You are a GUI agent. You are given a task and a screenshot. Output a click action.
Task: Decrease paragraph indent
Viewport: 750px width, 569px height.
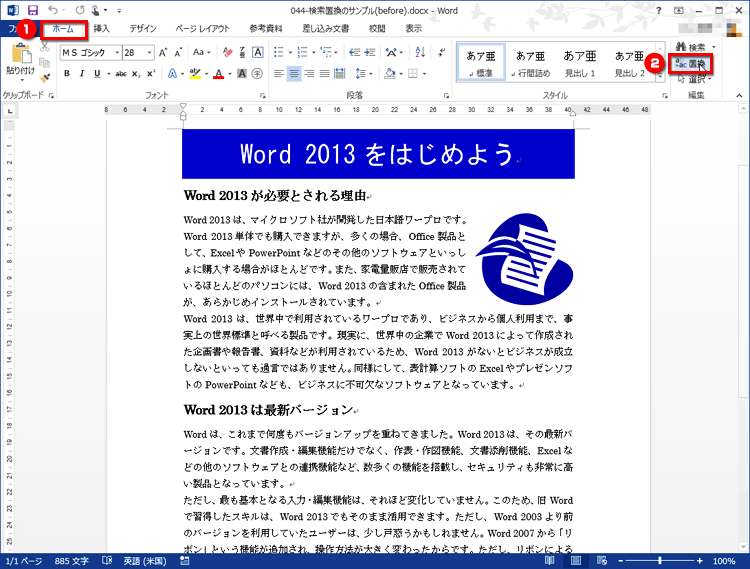coord(354,52)
